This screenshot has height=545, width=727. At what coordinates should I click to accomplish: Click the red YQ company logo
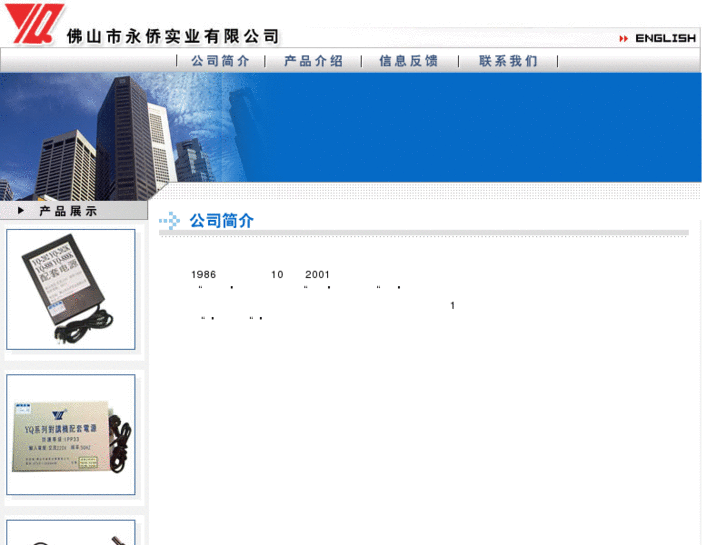point(34,24)
